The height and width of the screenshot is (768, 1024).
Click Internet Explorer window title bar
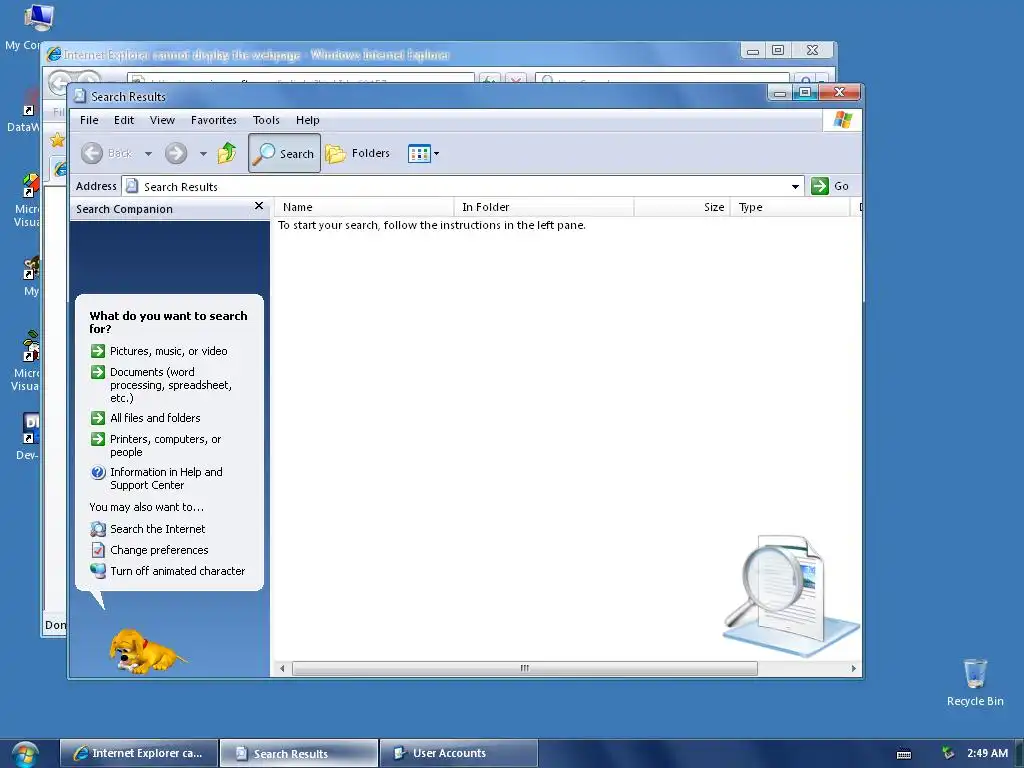pyautogui.click(x=392, y=54)
